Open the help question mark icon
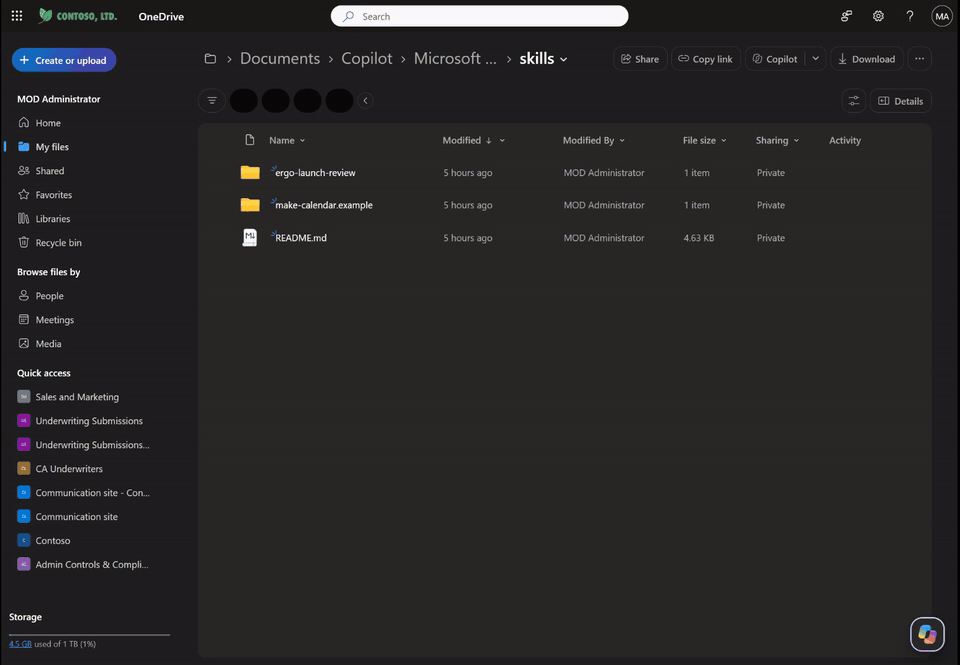This screenshot has height=665, width=960. 910,16
